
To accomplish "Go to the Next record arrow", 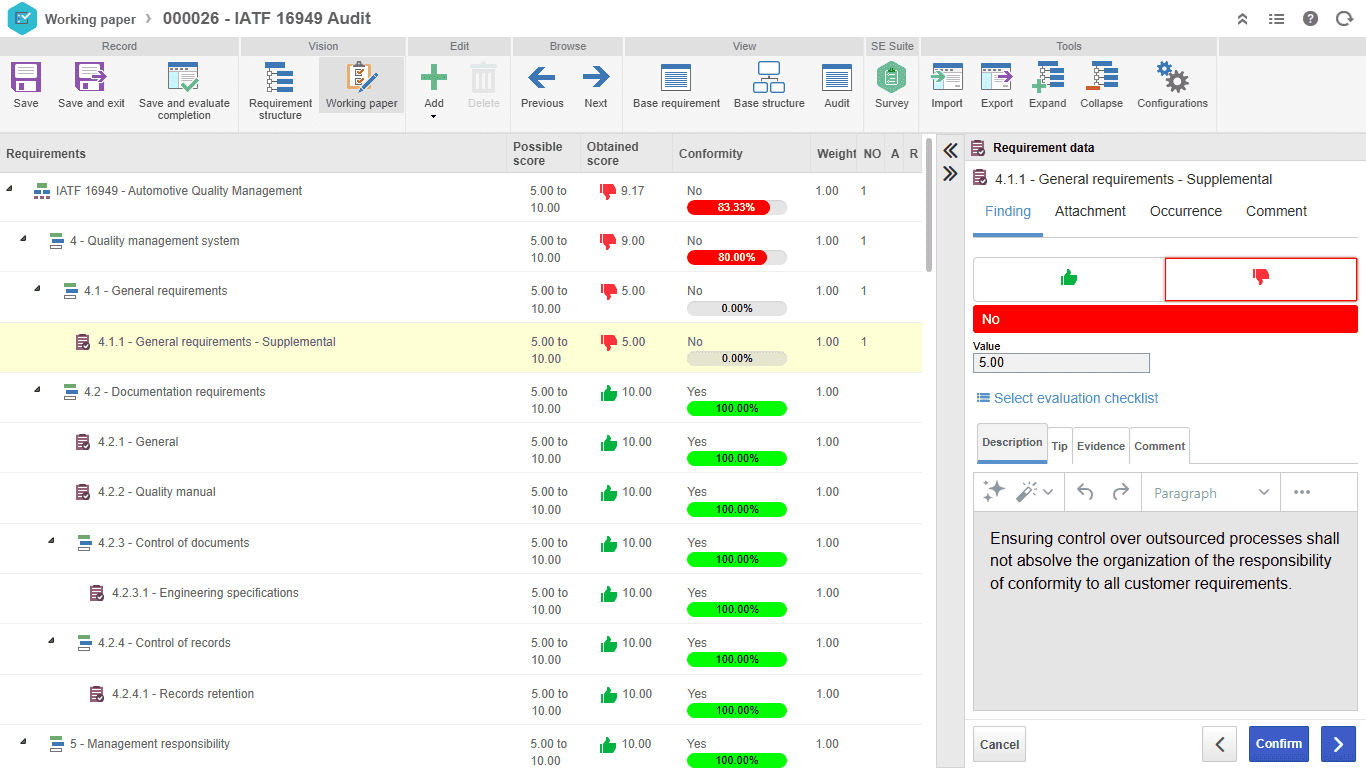I will point(596,77).
